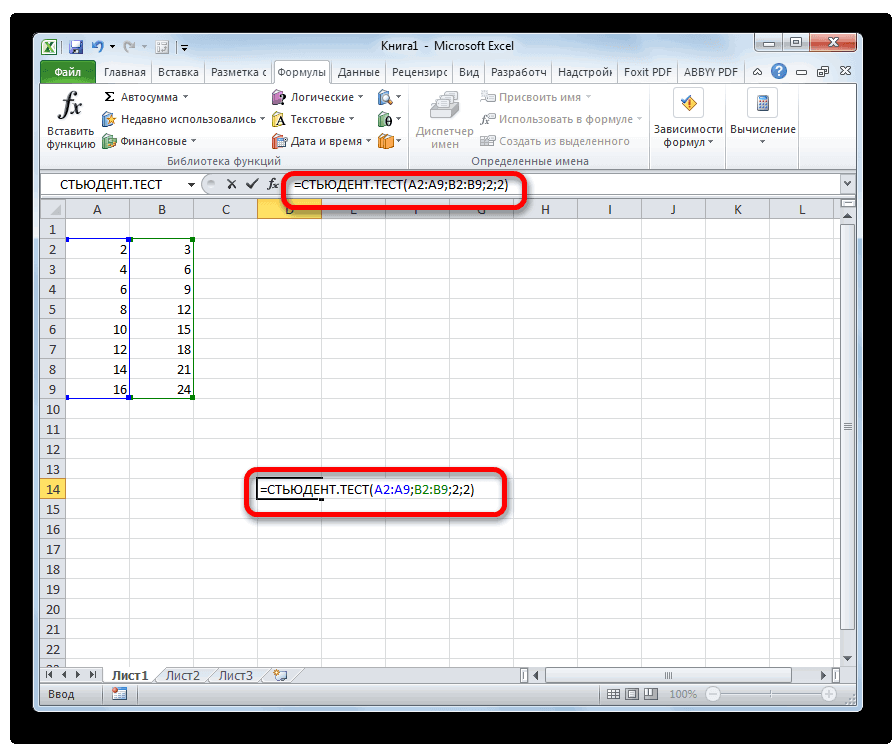Expand the formula bar chevron
This screenshot has width=896, height=745.
tap(847, 184)
